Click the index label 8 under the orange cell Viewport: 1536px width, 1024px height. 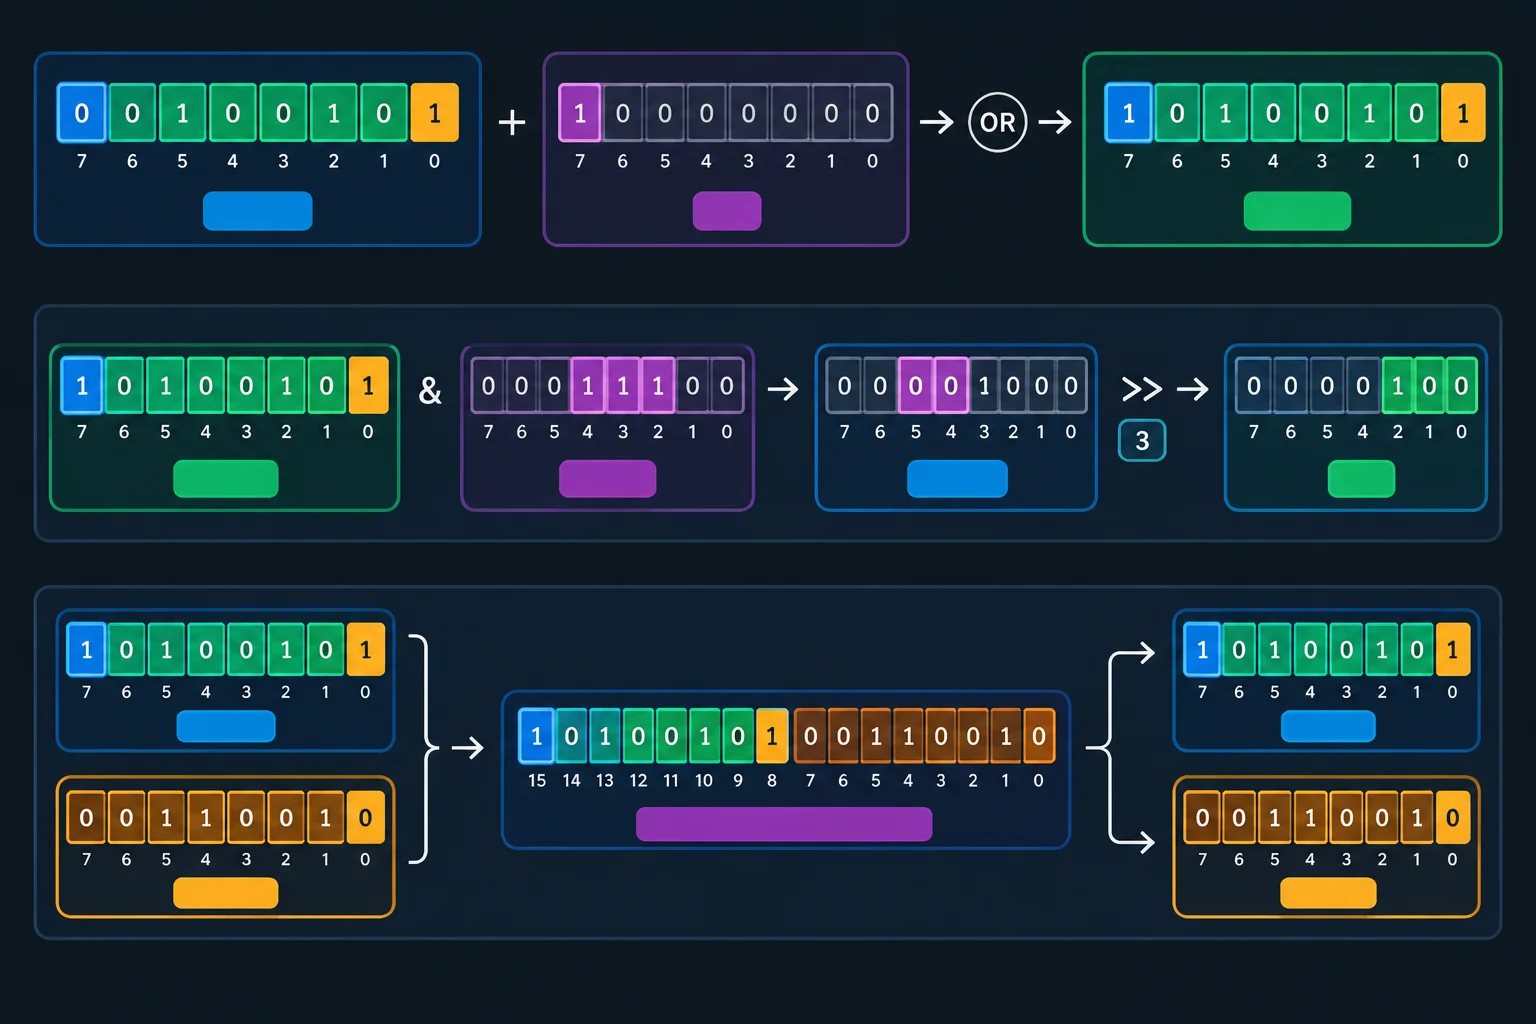pos(772,780)
